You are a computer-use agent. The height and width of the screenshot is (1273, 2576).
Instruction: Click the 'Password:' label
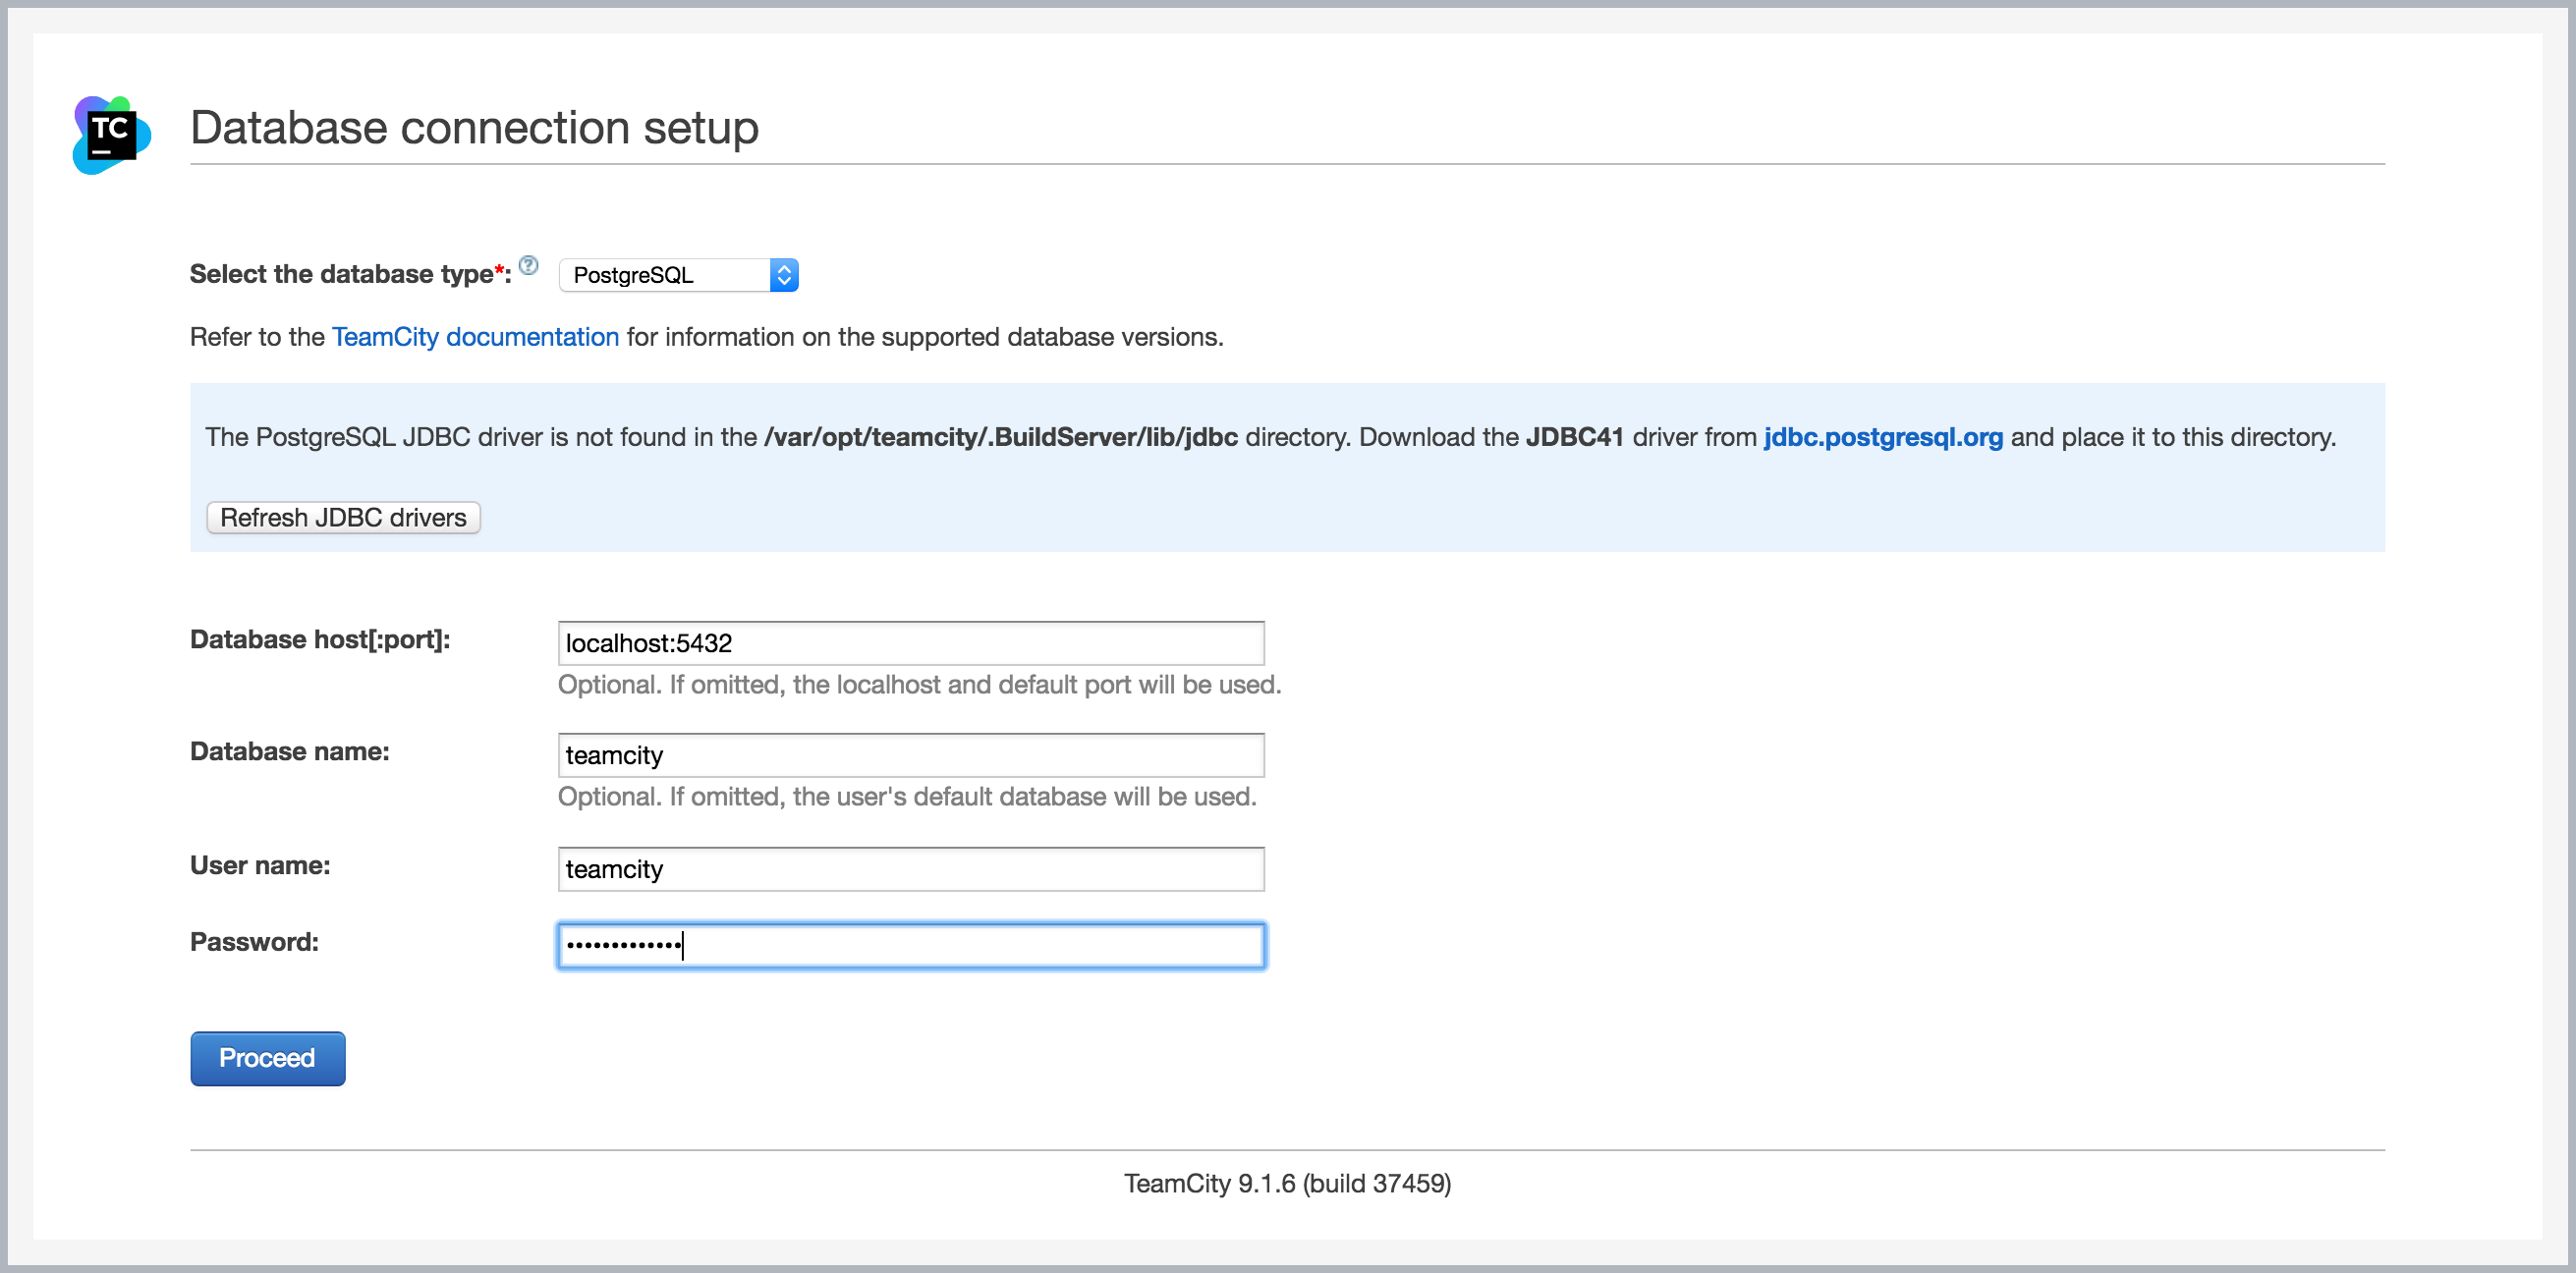pos(254,942)
